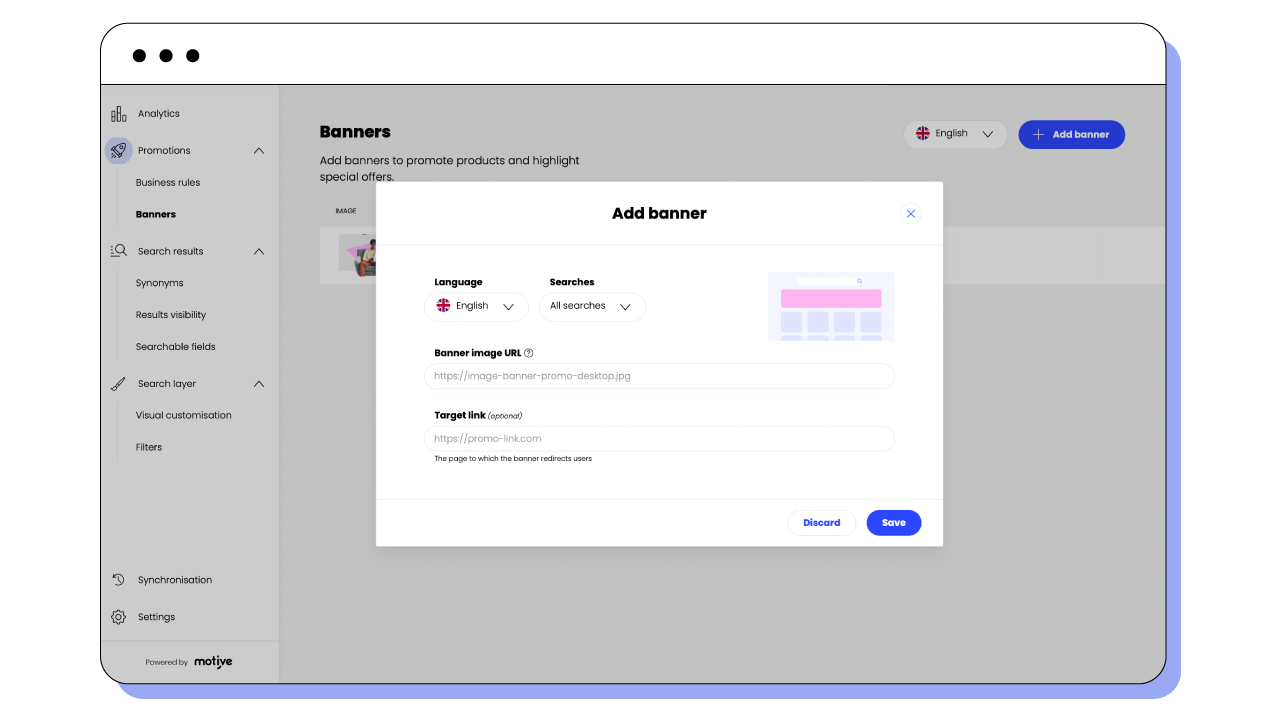Image resolution: width=1280 pixels, height=720 pixels.
Task: Open the Analytics section via its chart icon
Action: point(117,113)
